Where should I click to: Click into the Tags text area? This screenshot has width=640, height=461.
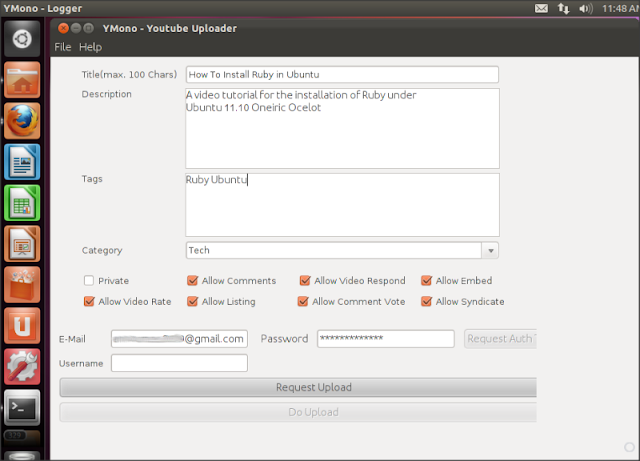pos(342,205)
